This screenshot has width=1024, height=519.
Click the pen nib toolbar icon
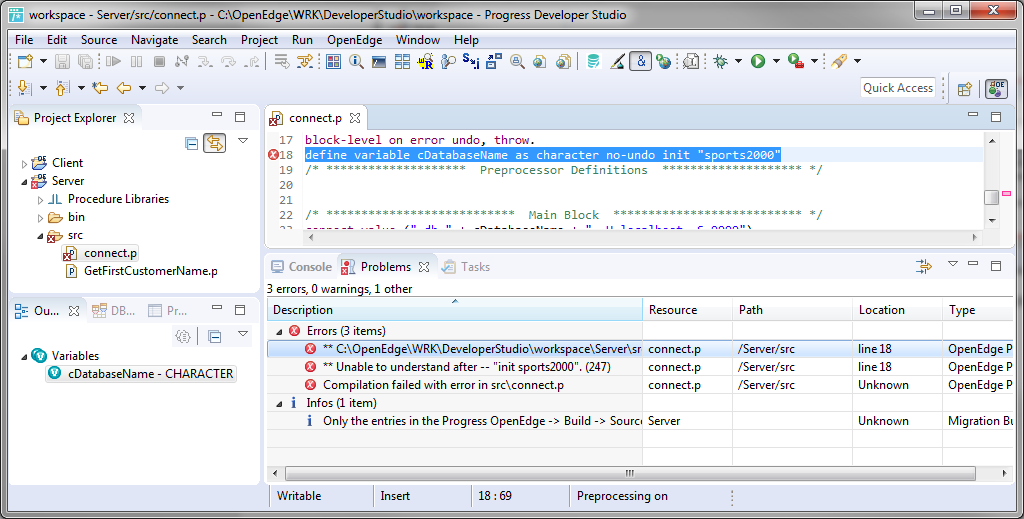pyautogui.click(x=617, y=61)
